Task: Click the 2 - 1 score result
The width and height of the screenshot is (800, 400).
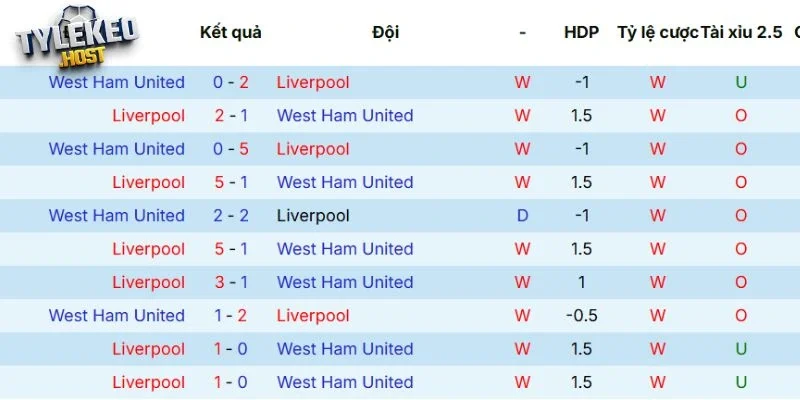Action: point(231,115)
